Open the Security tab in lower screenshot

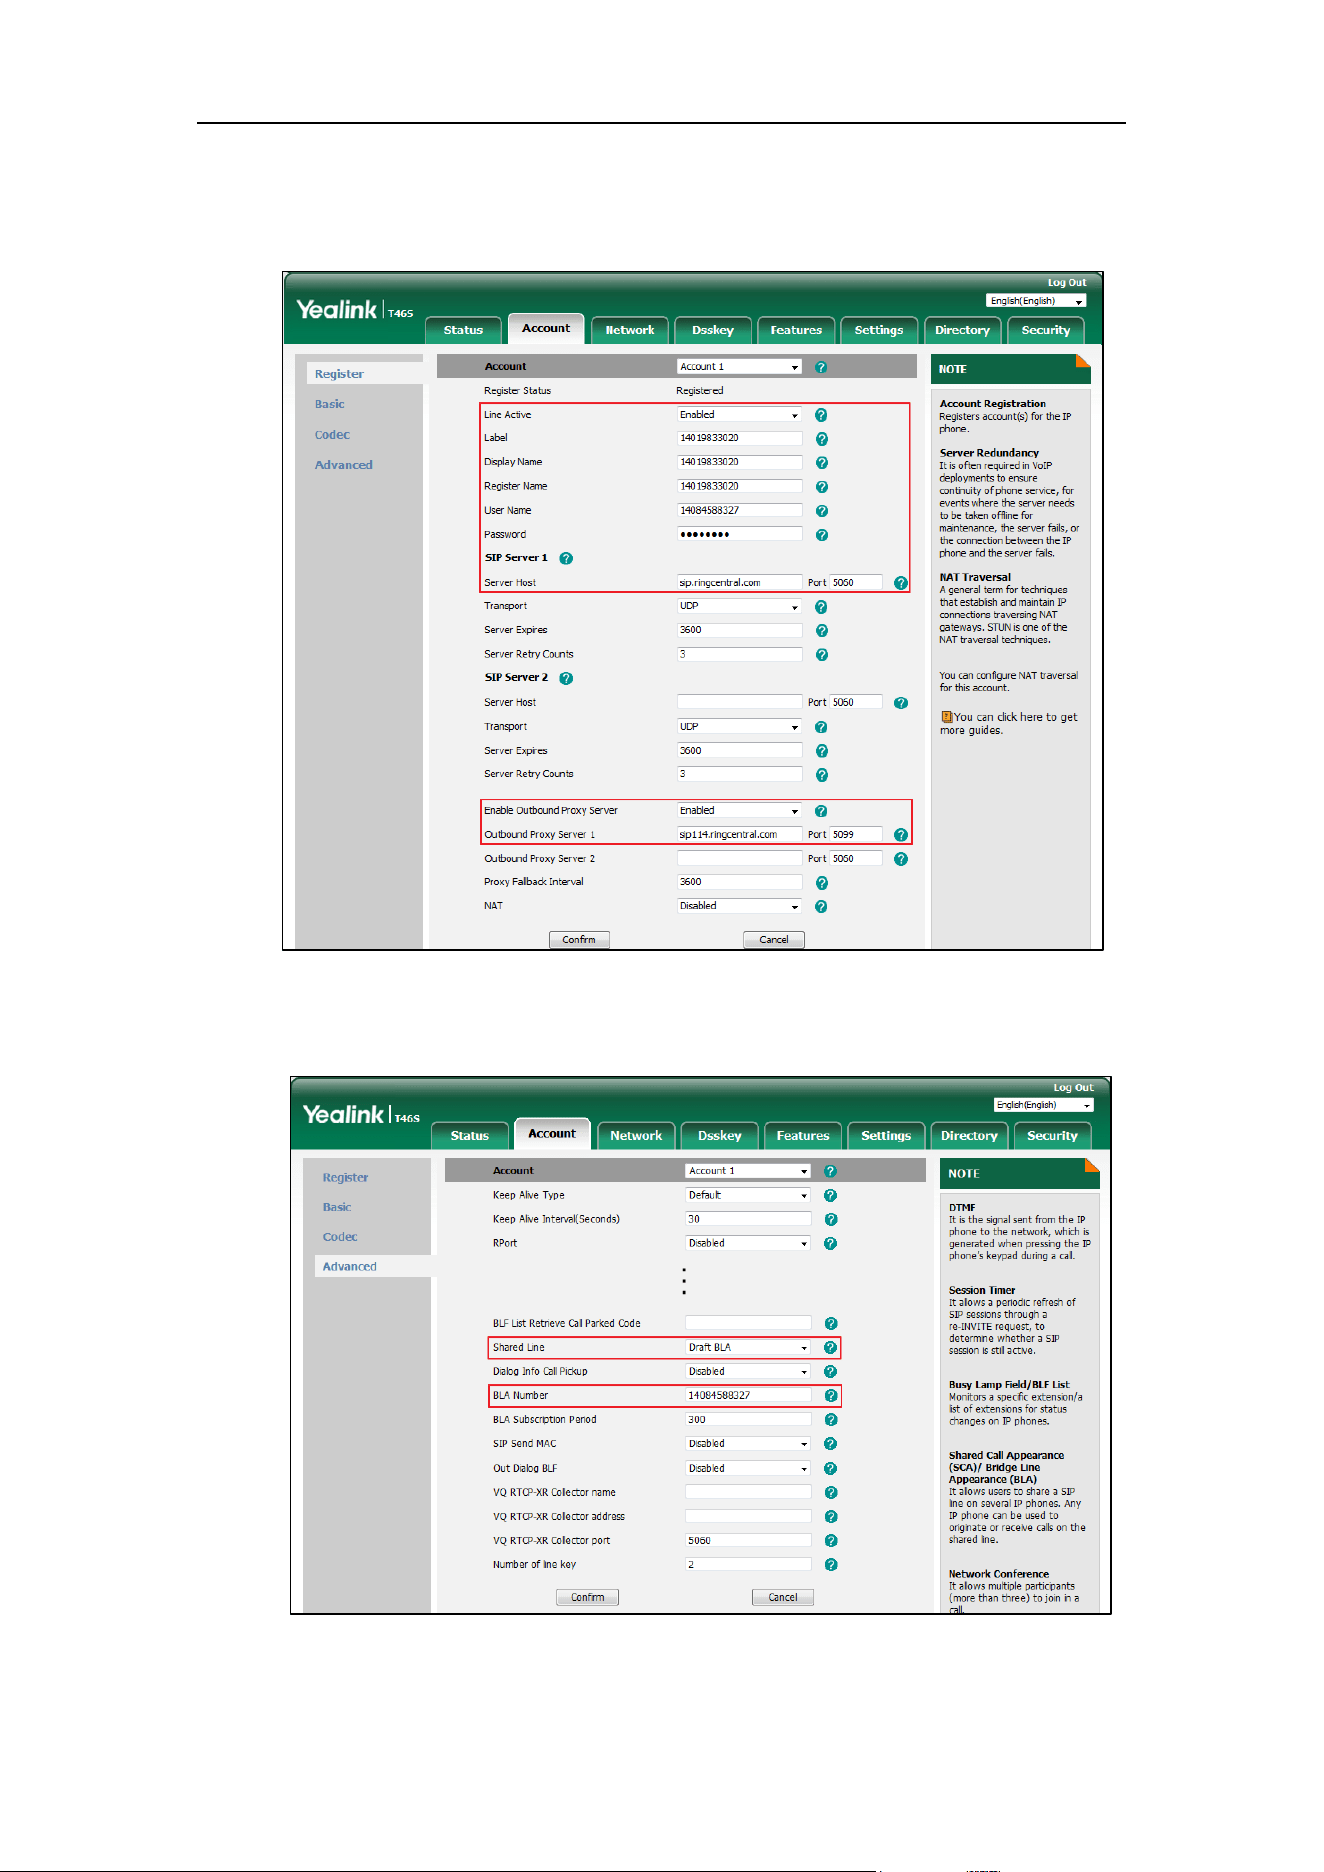[x=1052, y=1136]
